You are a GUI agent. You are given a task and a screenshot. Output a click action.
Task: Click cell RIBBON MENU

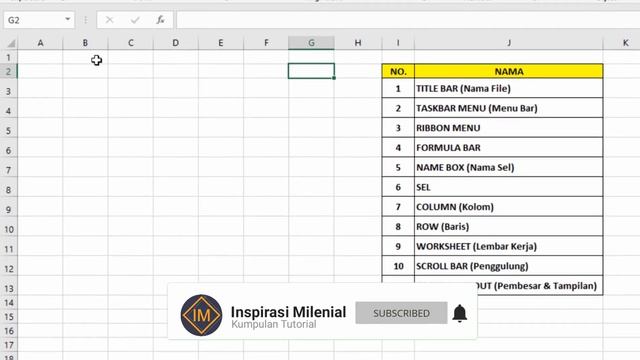coord(509,128)
